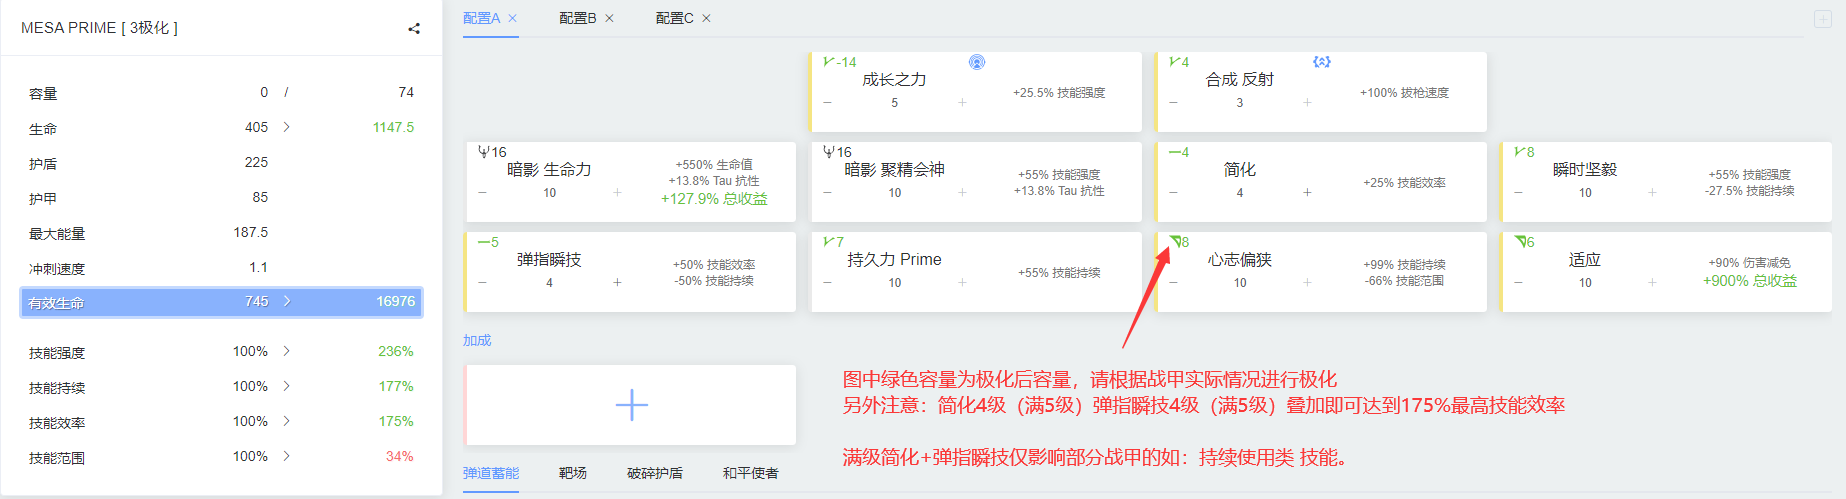Click the 34% ability range value
This screenshot has width=1846, height=499.
(x=400, y=456)
